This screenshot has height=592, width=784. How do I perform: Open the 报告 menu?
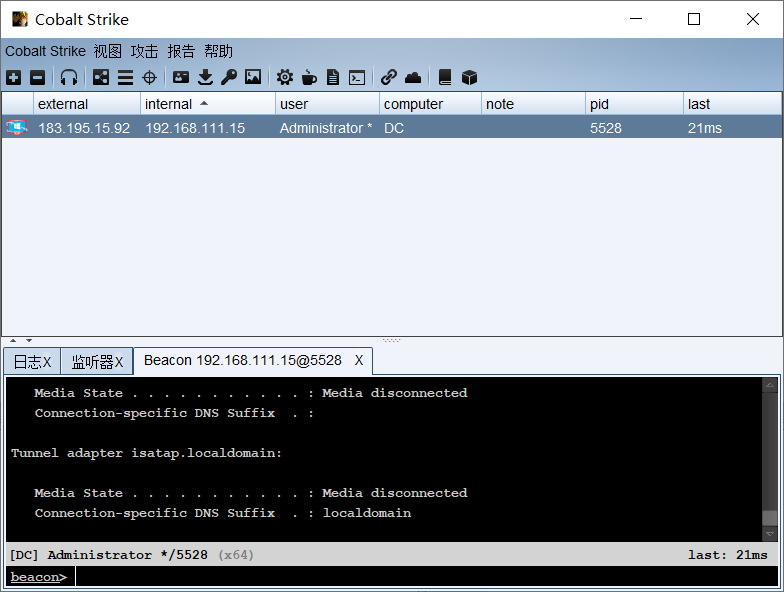point(181,51)
